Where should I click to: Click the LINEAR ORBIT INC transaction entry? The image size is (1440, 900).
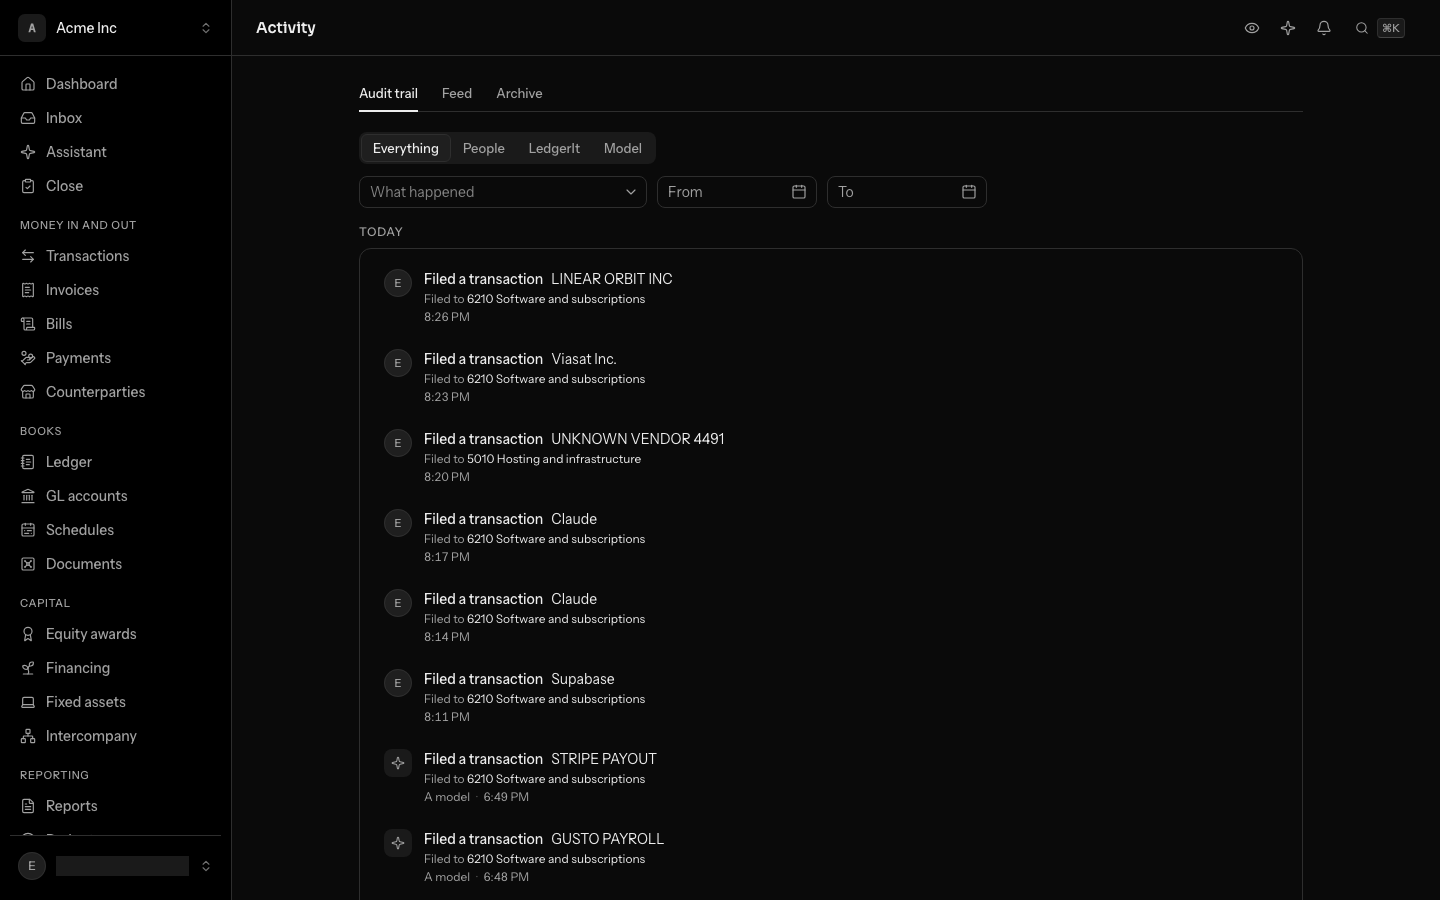pyautogui.click(x=830, y=297)
